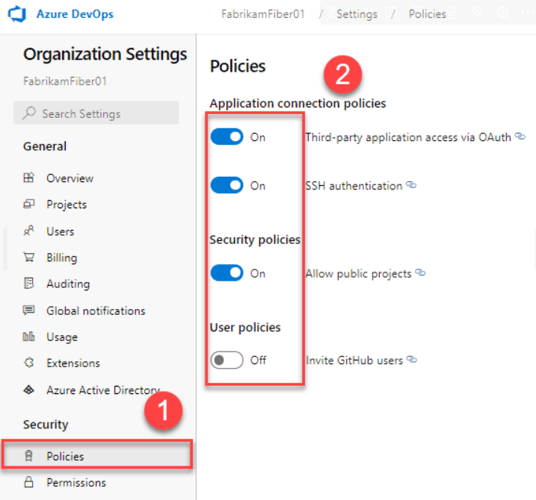Open the Usage page
Image resolution: width=536 pixels, height=500 pixels.
tap(62, 337)
